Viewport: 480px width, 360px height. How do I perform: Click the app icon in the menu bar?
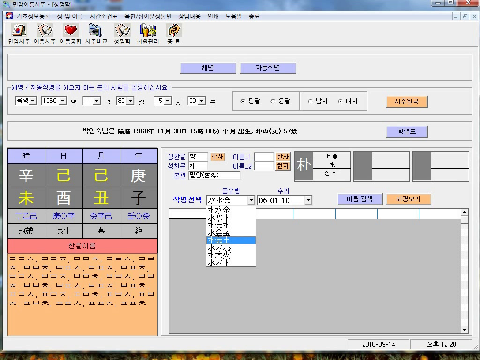click(x=9, y=16)
